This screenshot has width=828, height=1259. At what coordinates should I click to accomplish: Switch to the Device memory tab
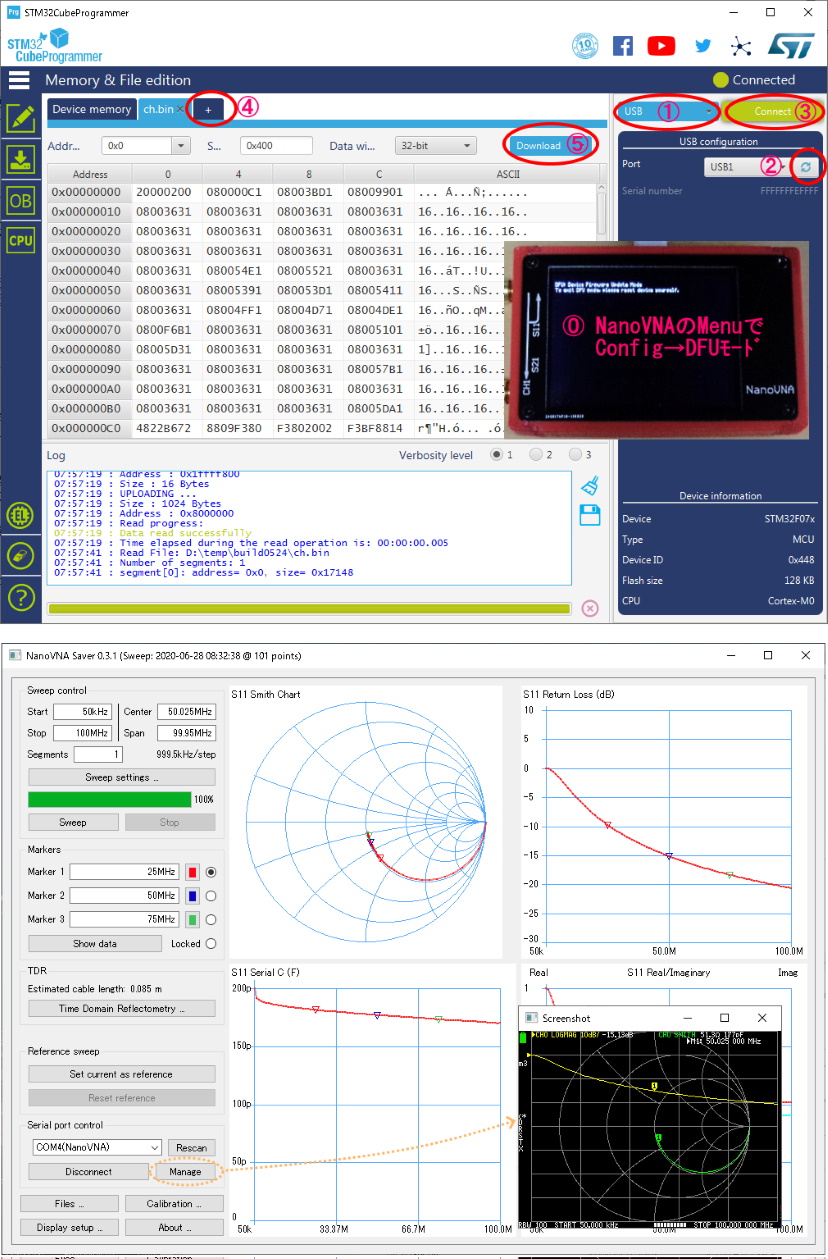point(91,109)
